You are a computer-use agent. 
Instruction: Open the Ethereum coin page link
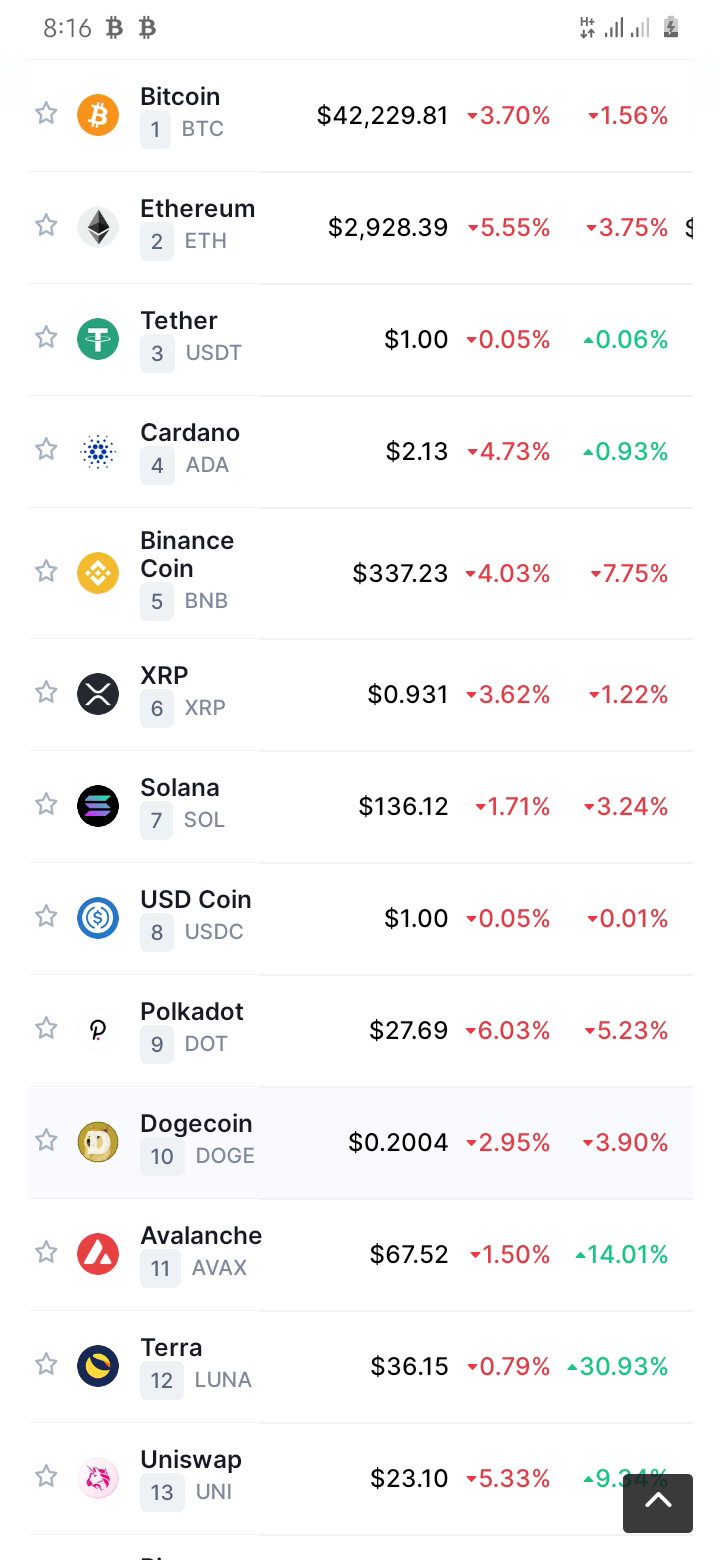(x=198, y=208)
